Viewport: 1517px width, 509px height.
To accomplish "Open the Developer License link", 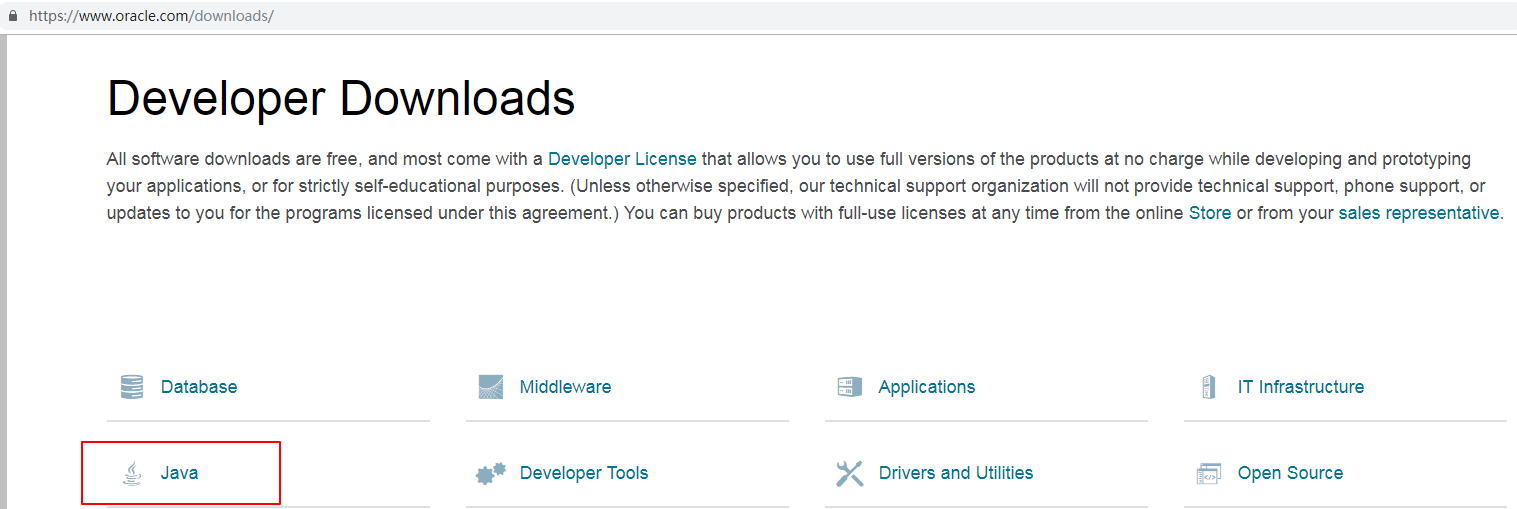I will [622, 159].
